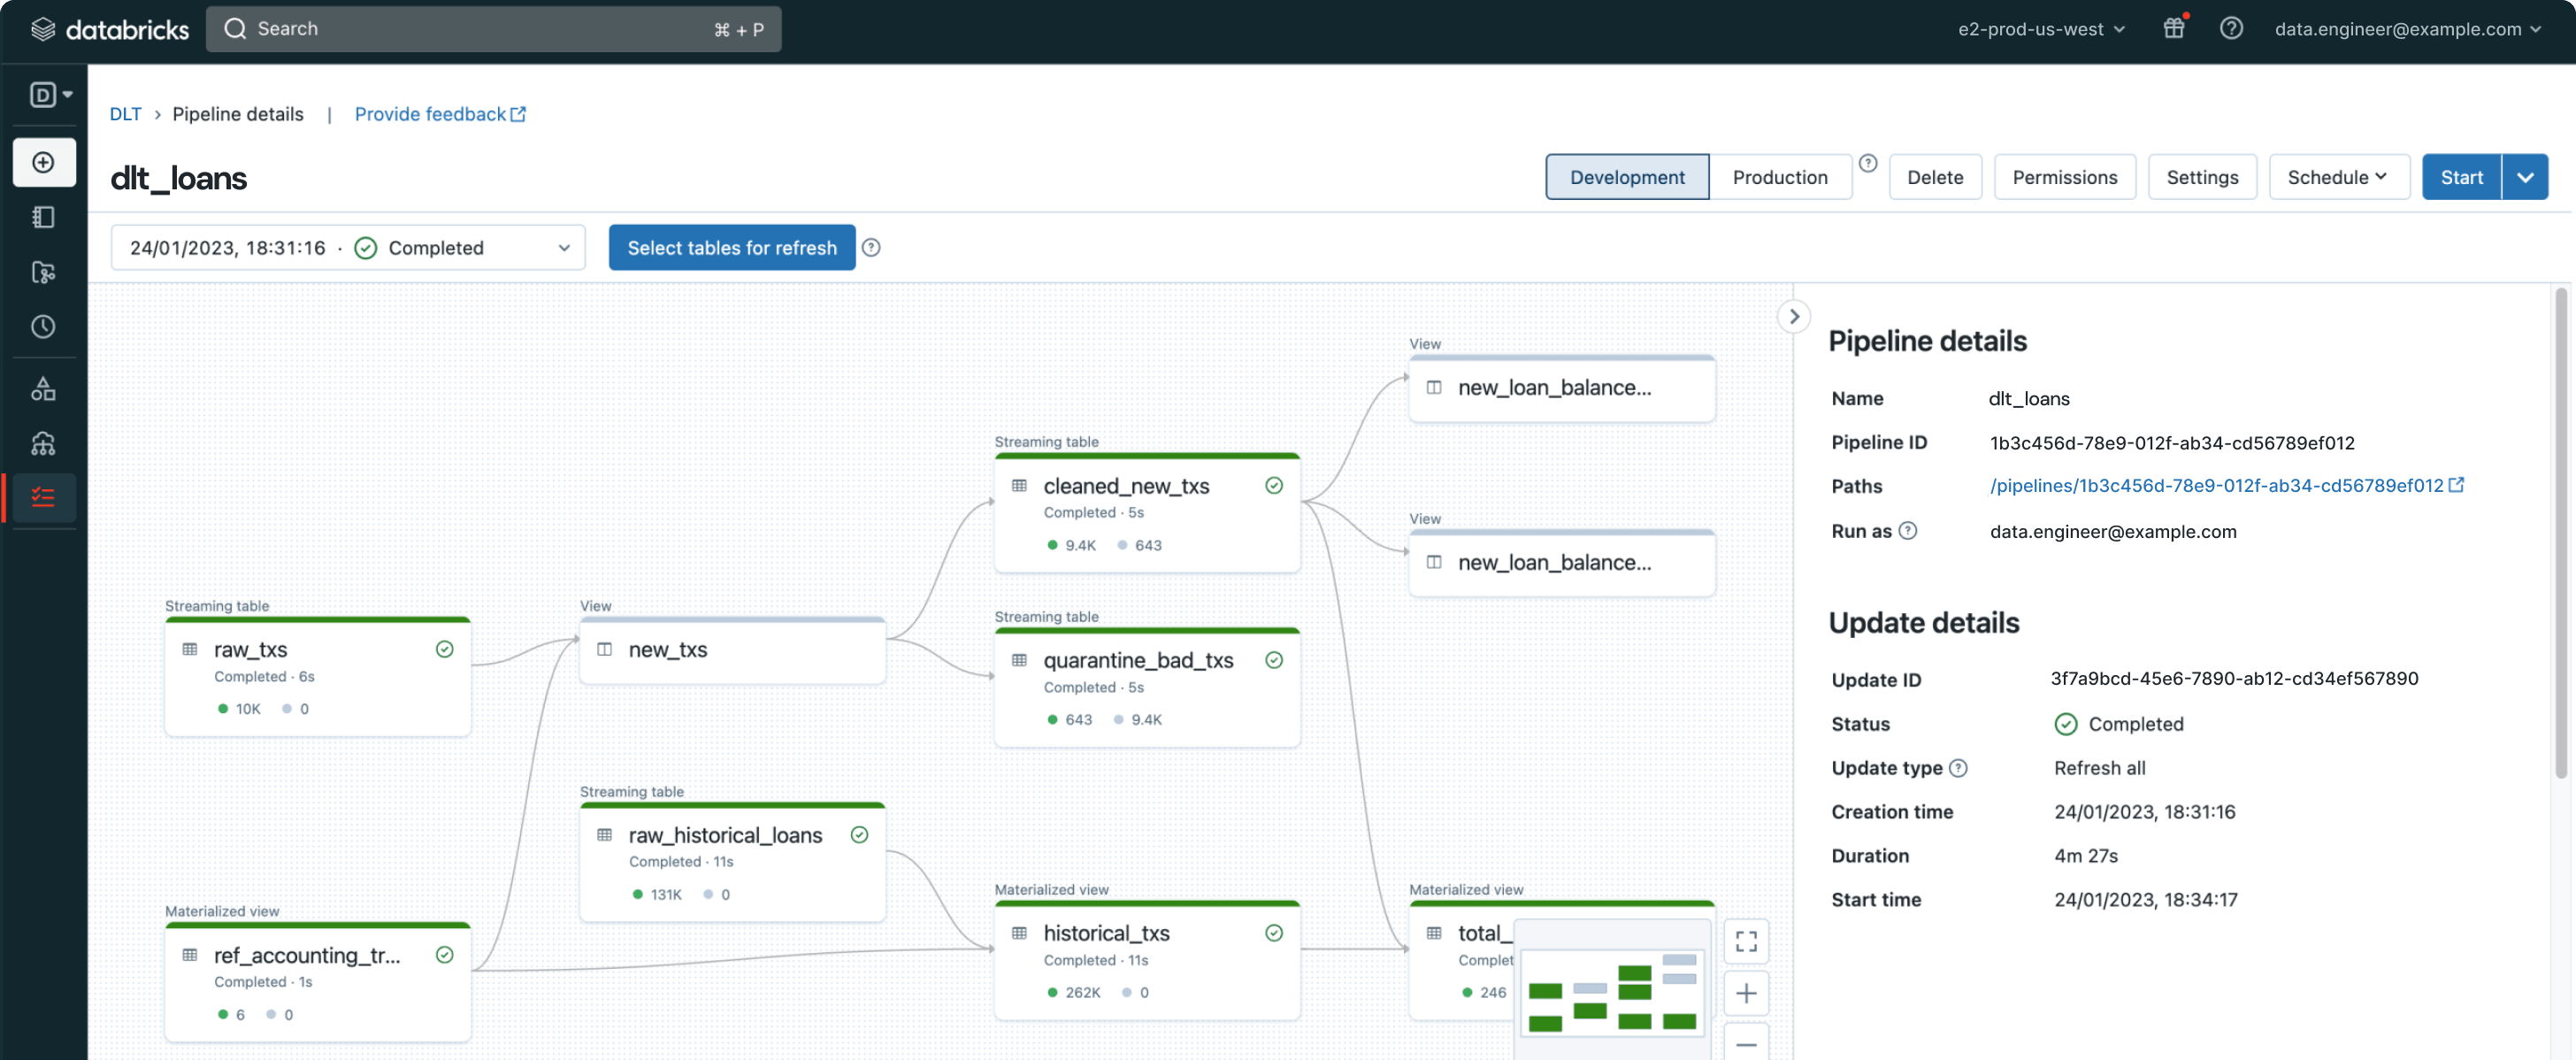2576x1060 pixels.
Task: Click fit-to-screen icon on graph controls
Action: [1745, 941]
